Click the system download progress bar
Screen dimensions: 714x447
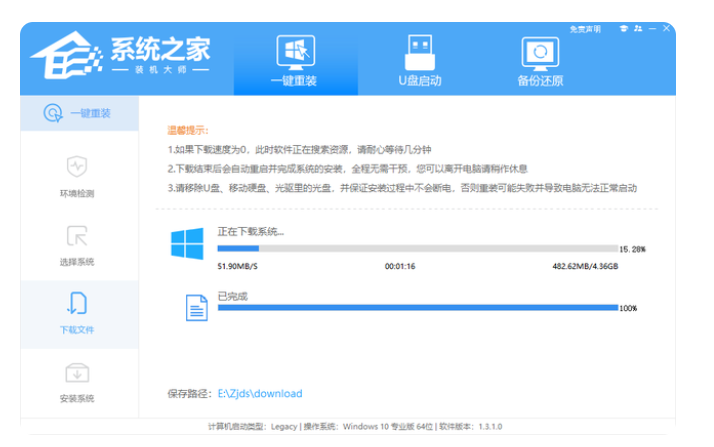click(x=417, y=247)
